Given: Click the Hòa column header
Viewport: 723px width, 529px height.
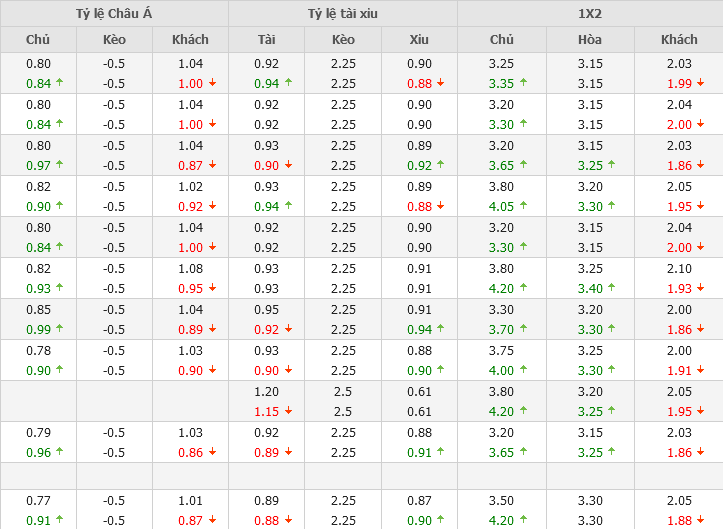Looking at the screenshot, I should [590, 40].
